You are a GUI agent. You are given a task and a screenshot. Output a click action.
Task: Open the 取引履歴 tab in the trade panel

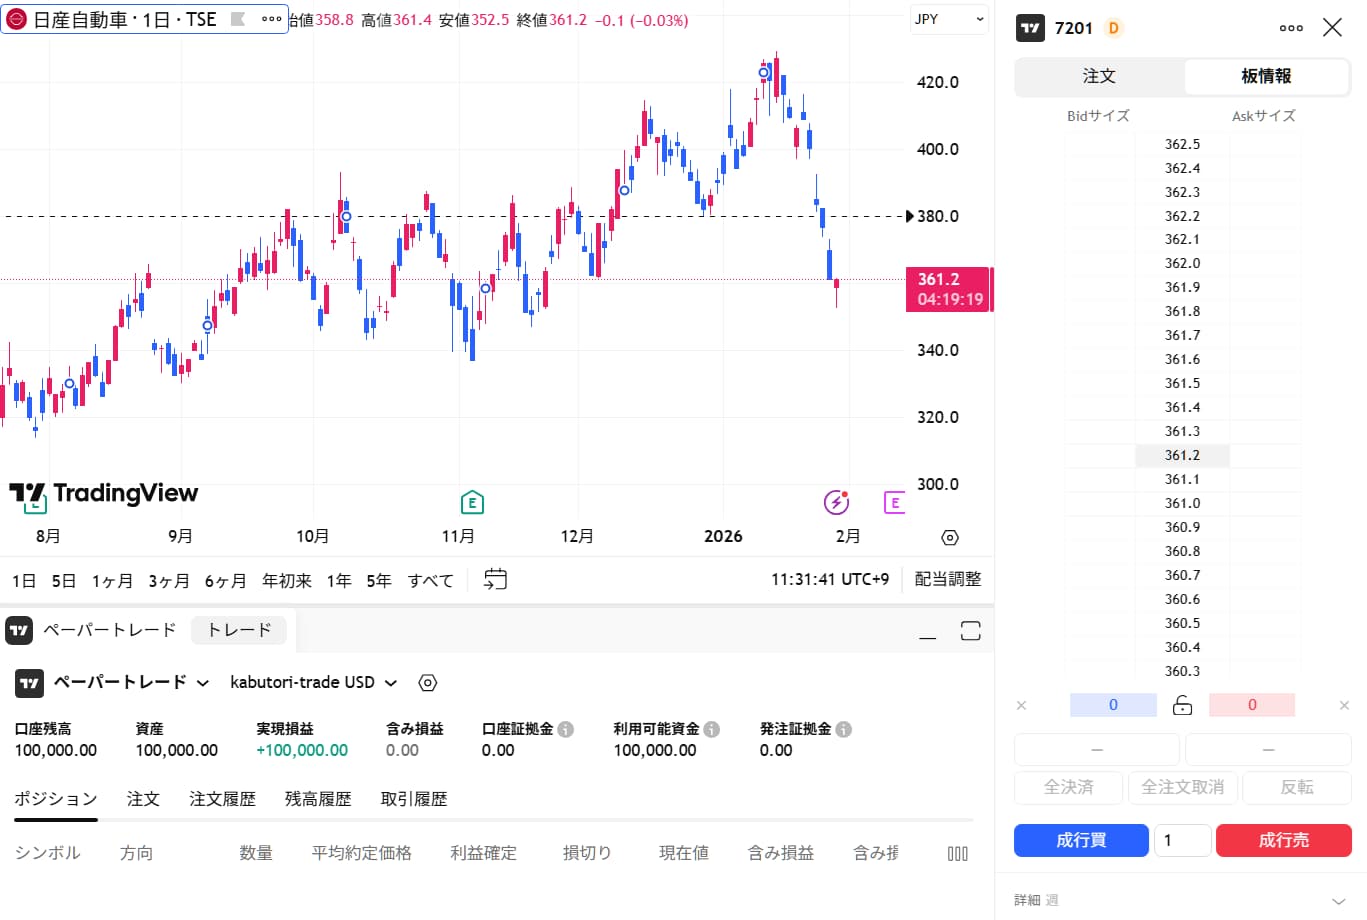pos(413,798)
